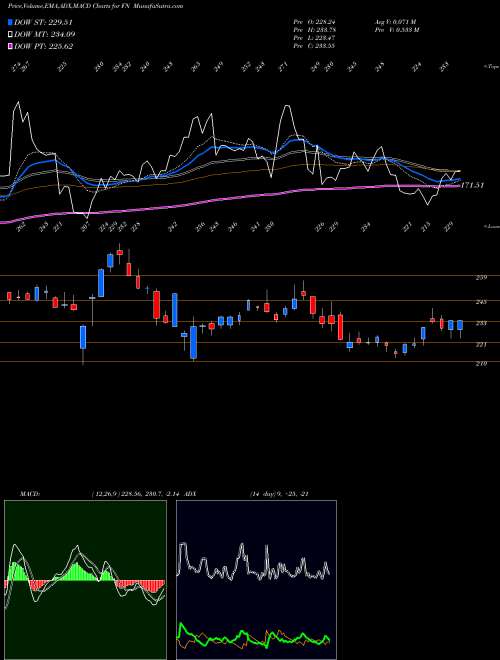Click the tall blue candle at the far right
Screen dimensions: 500x660
coord(460,325)
